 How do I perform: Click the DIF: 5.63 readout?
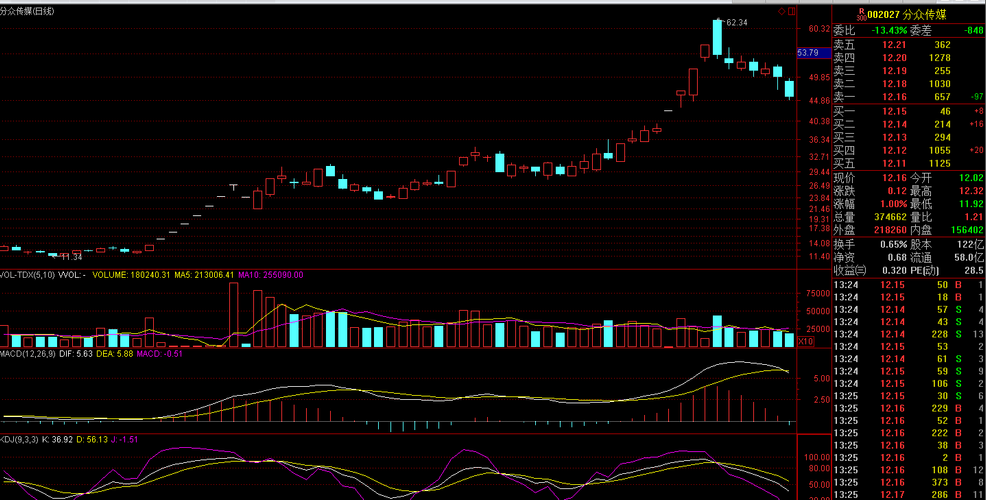click(x=75, y=353)
